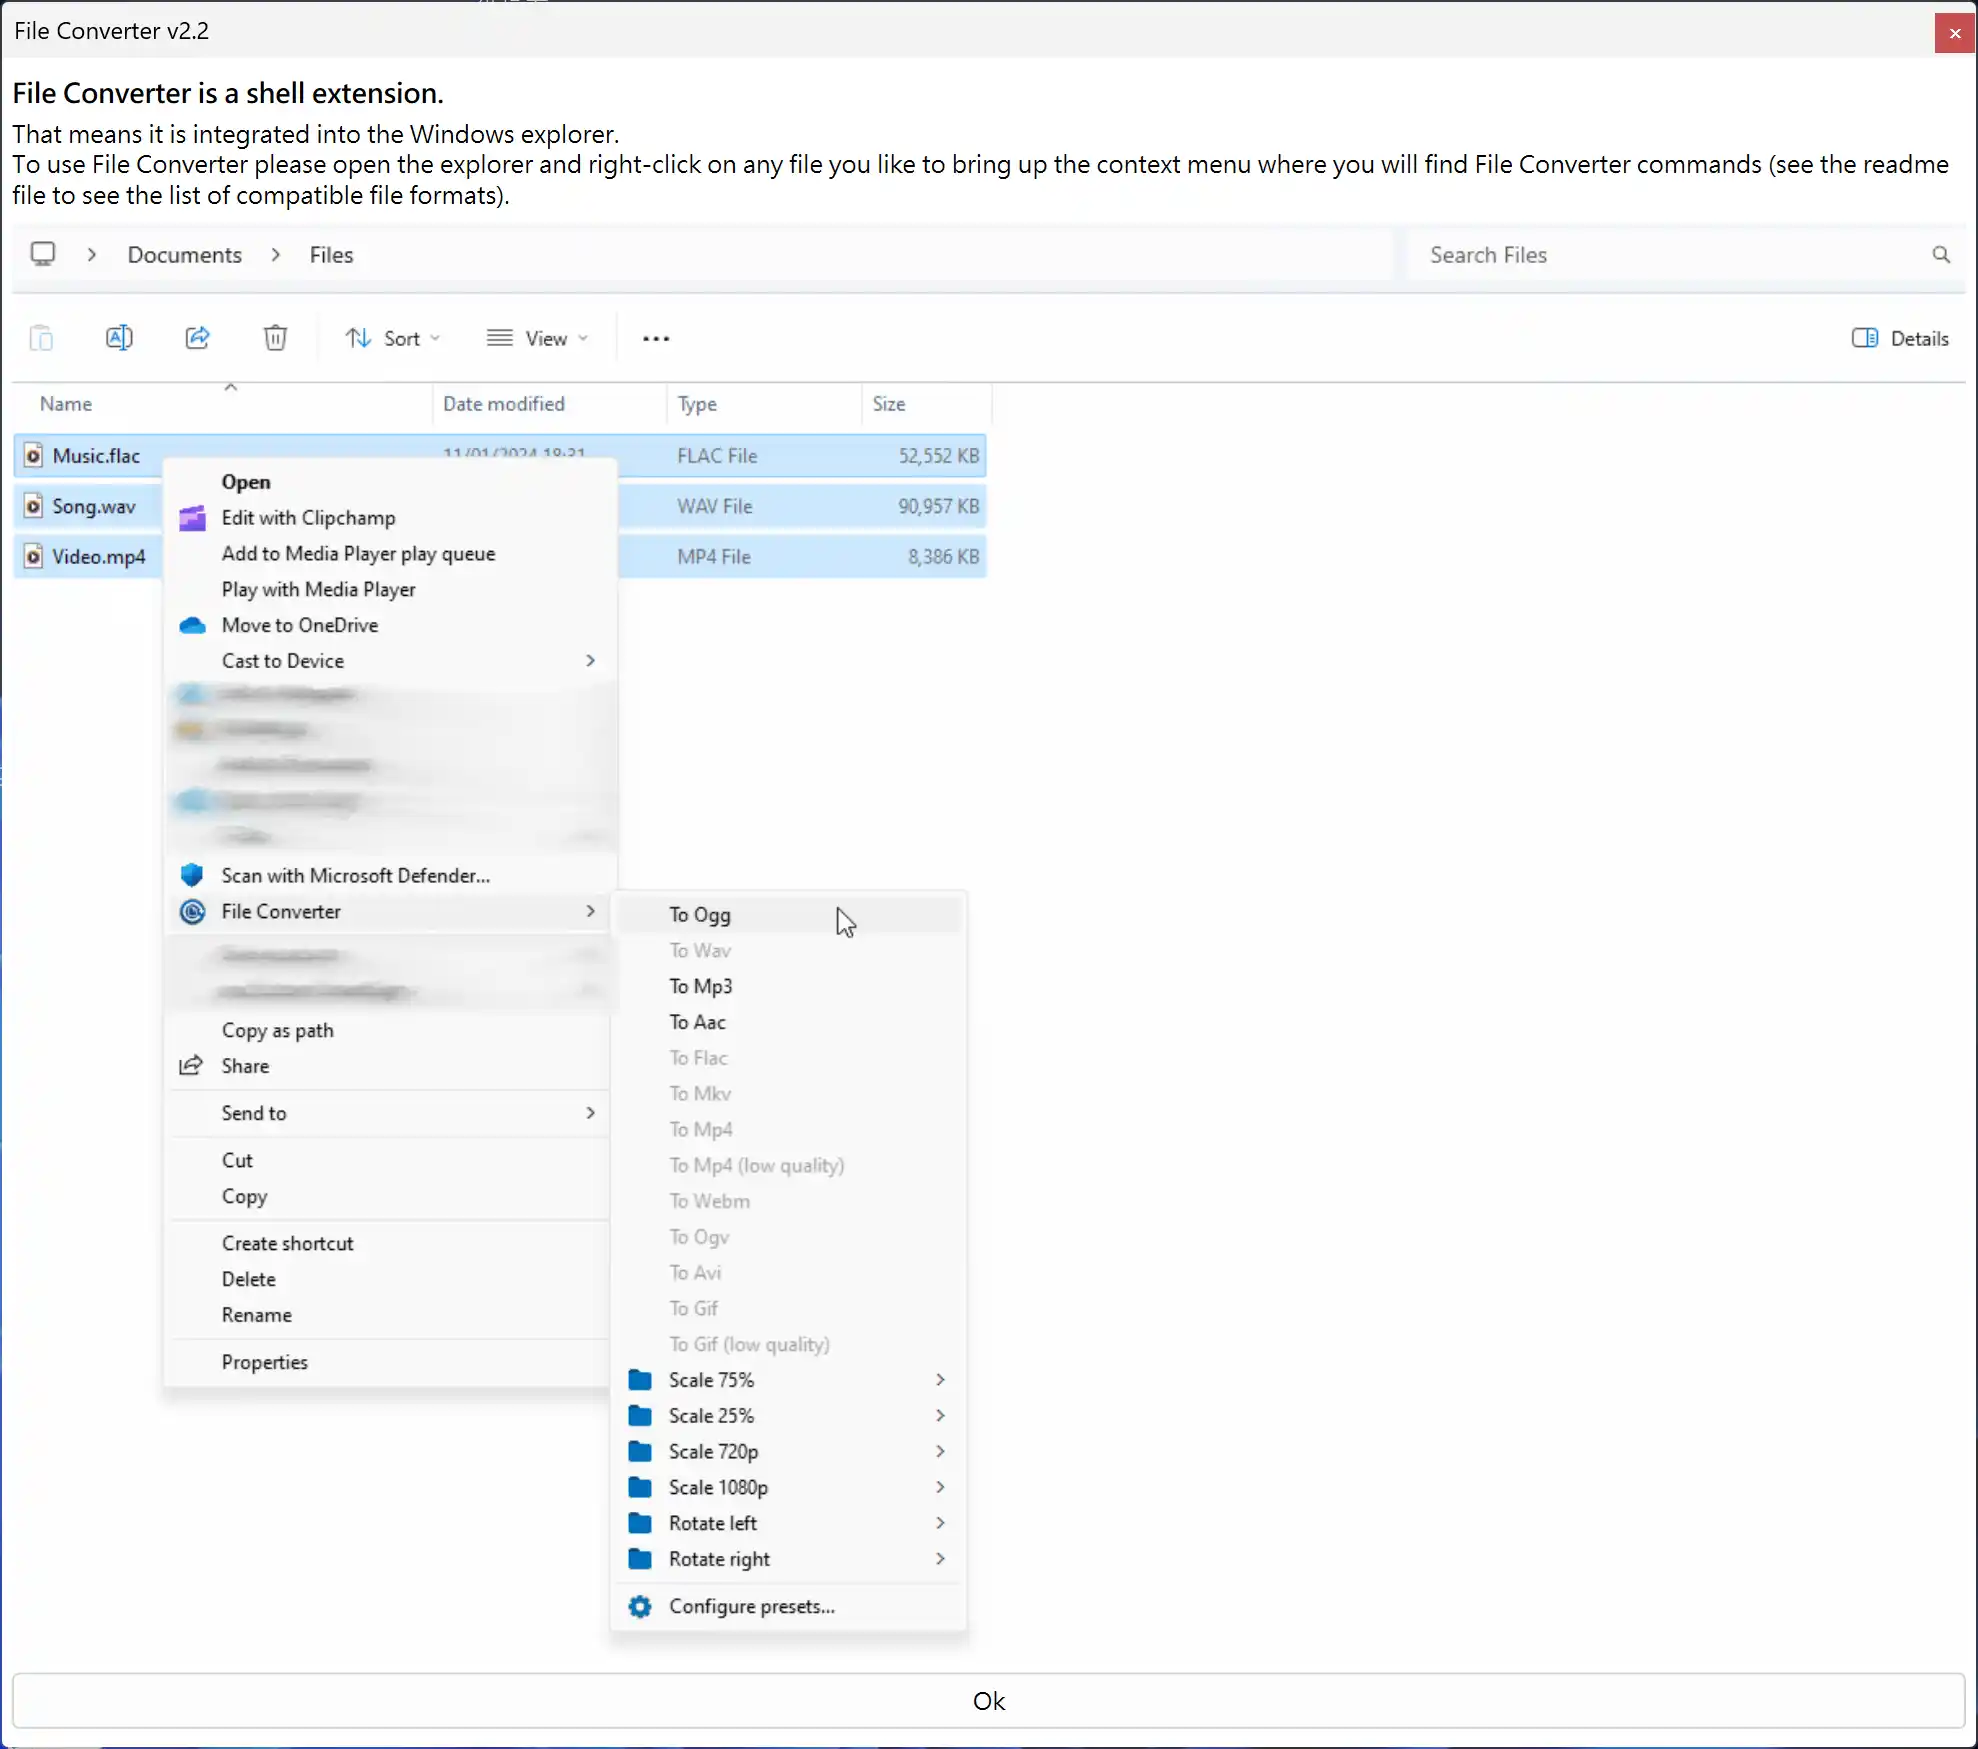Screen dimensions: 1978x1749
Task: Click the Details pane icon
Action: [1865, 338]
